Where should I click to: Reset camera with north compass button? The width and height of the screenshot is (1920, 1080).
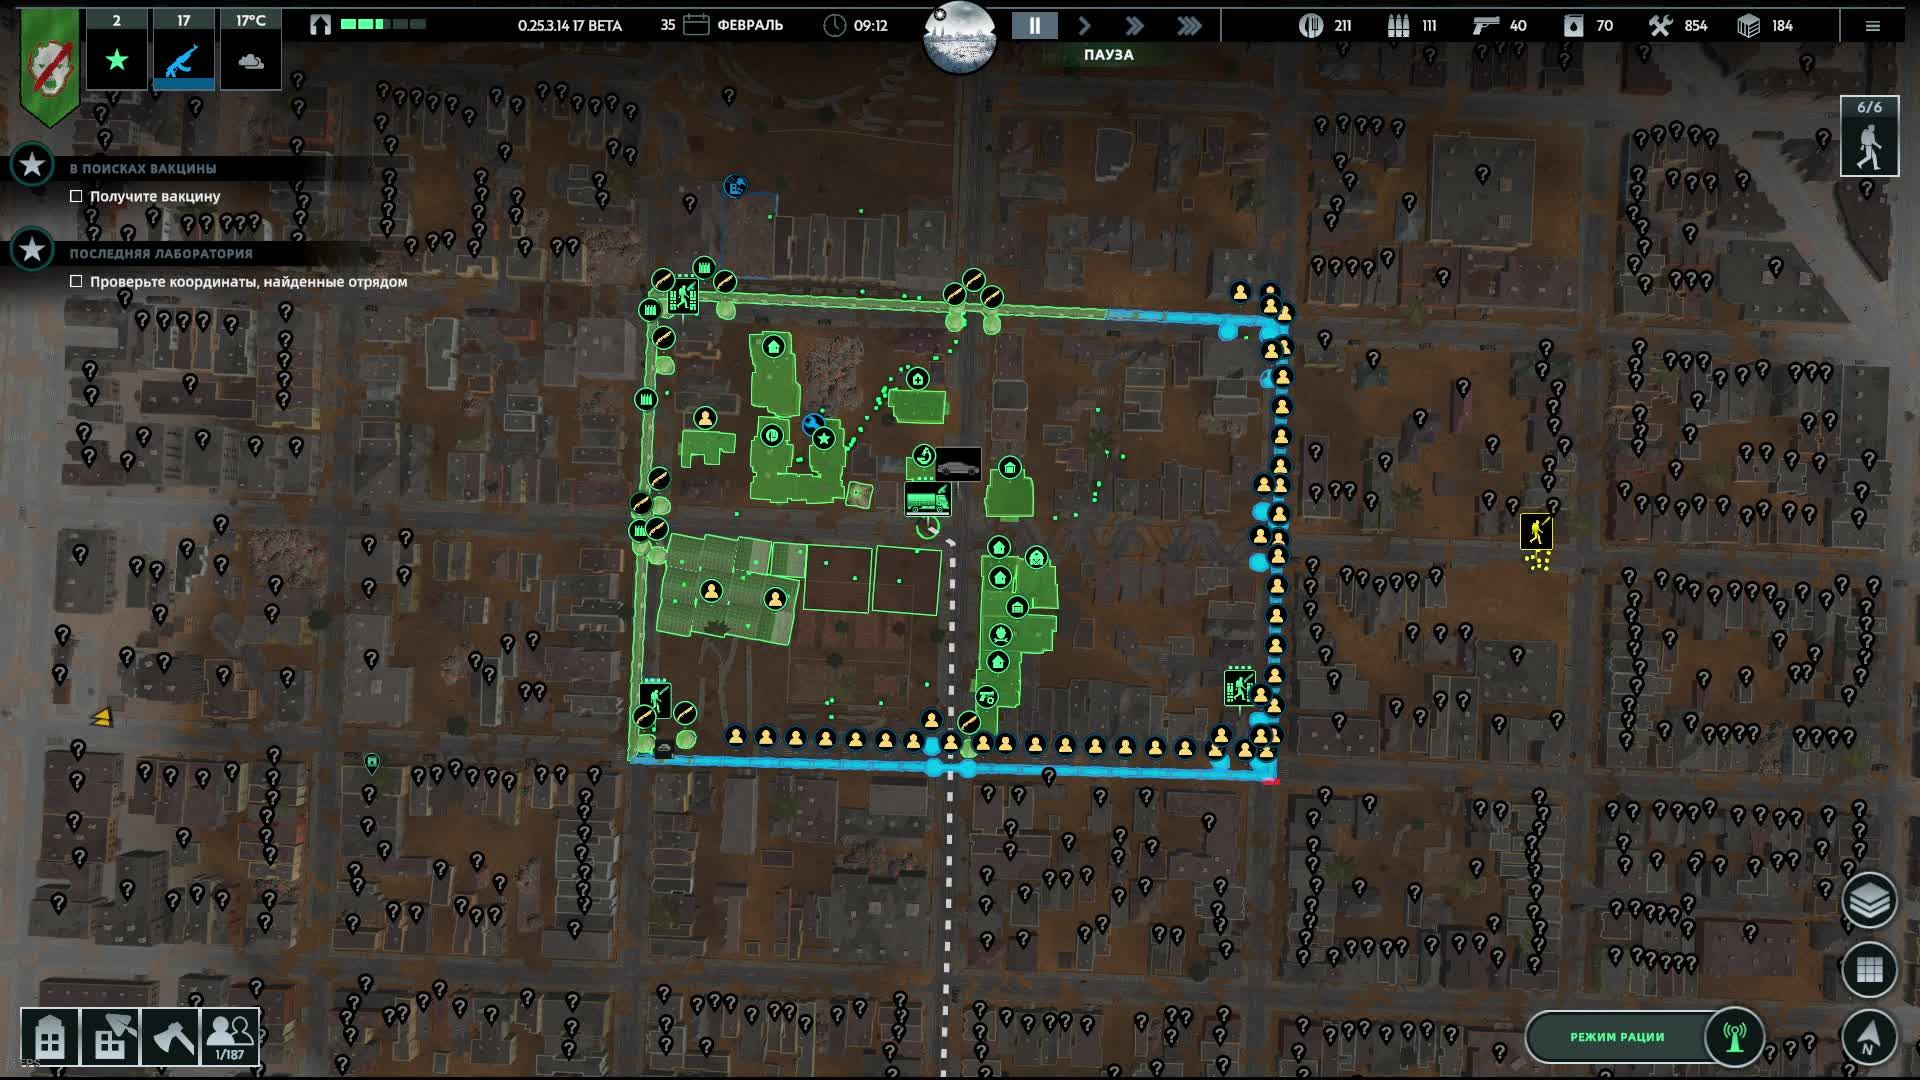point(1868,1035)
